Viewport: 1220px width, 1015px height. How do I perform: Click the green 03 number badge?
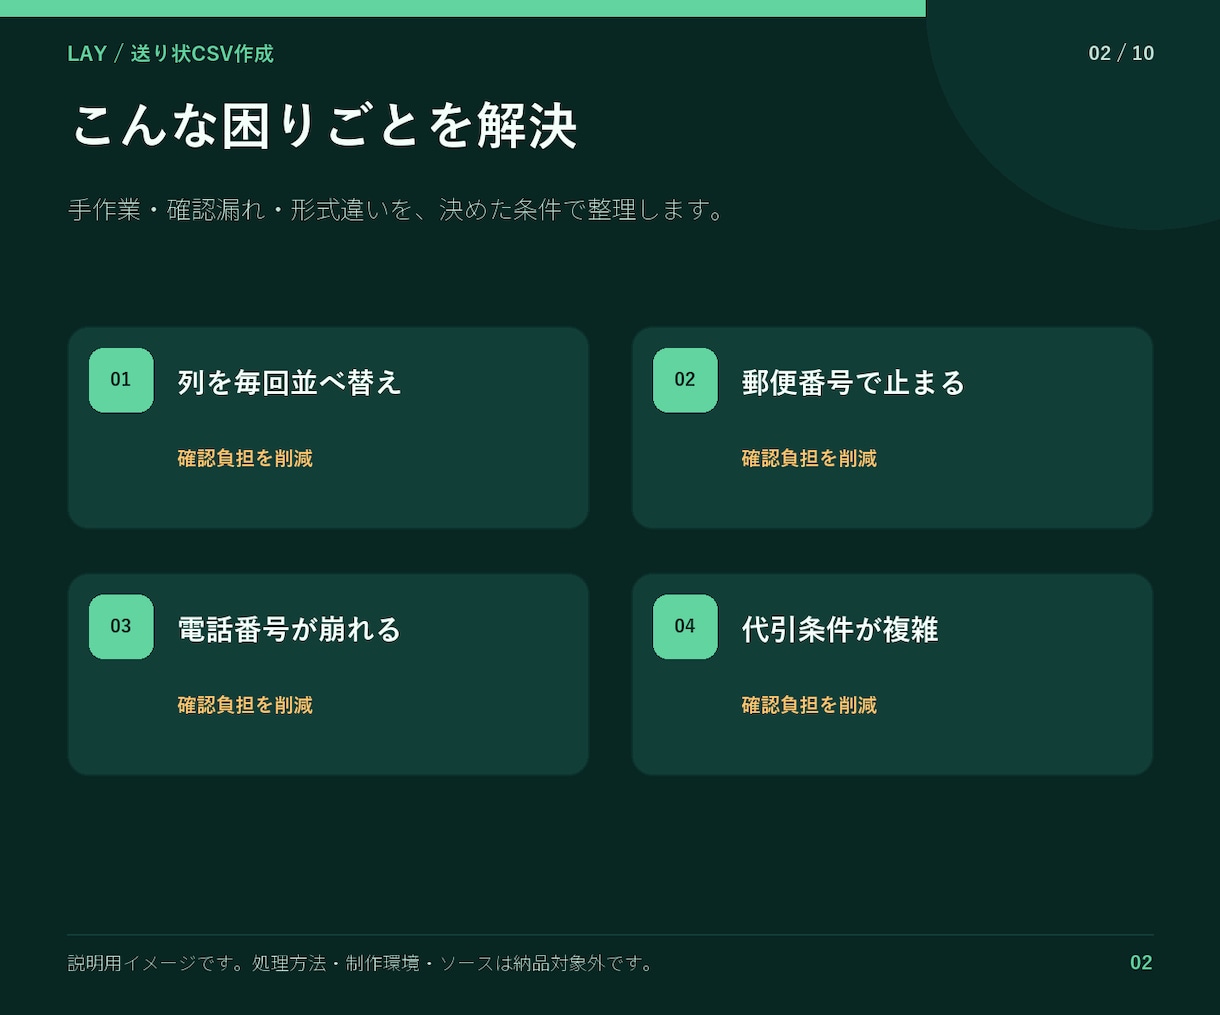tap(121, 627)
